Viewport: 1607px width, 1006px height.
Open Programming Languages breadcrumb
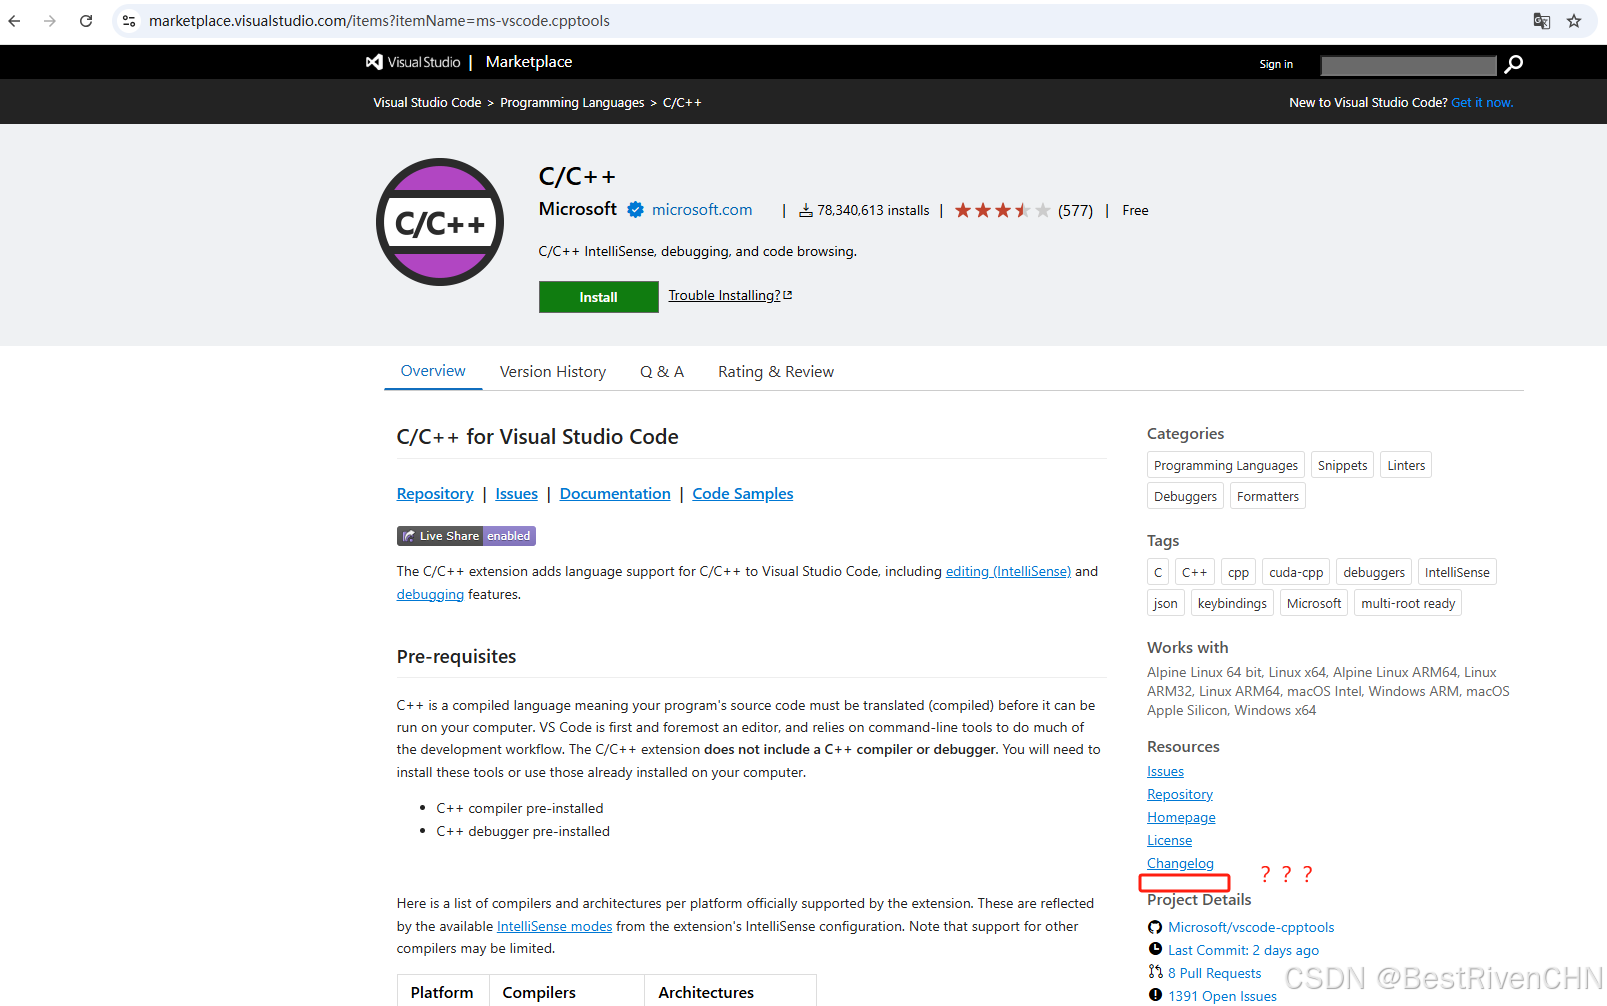572,102
